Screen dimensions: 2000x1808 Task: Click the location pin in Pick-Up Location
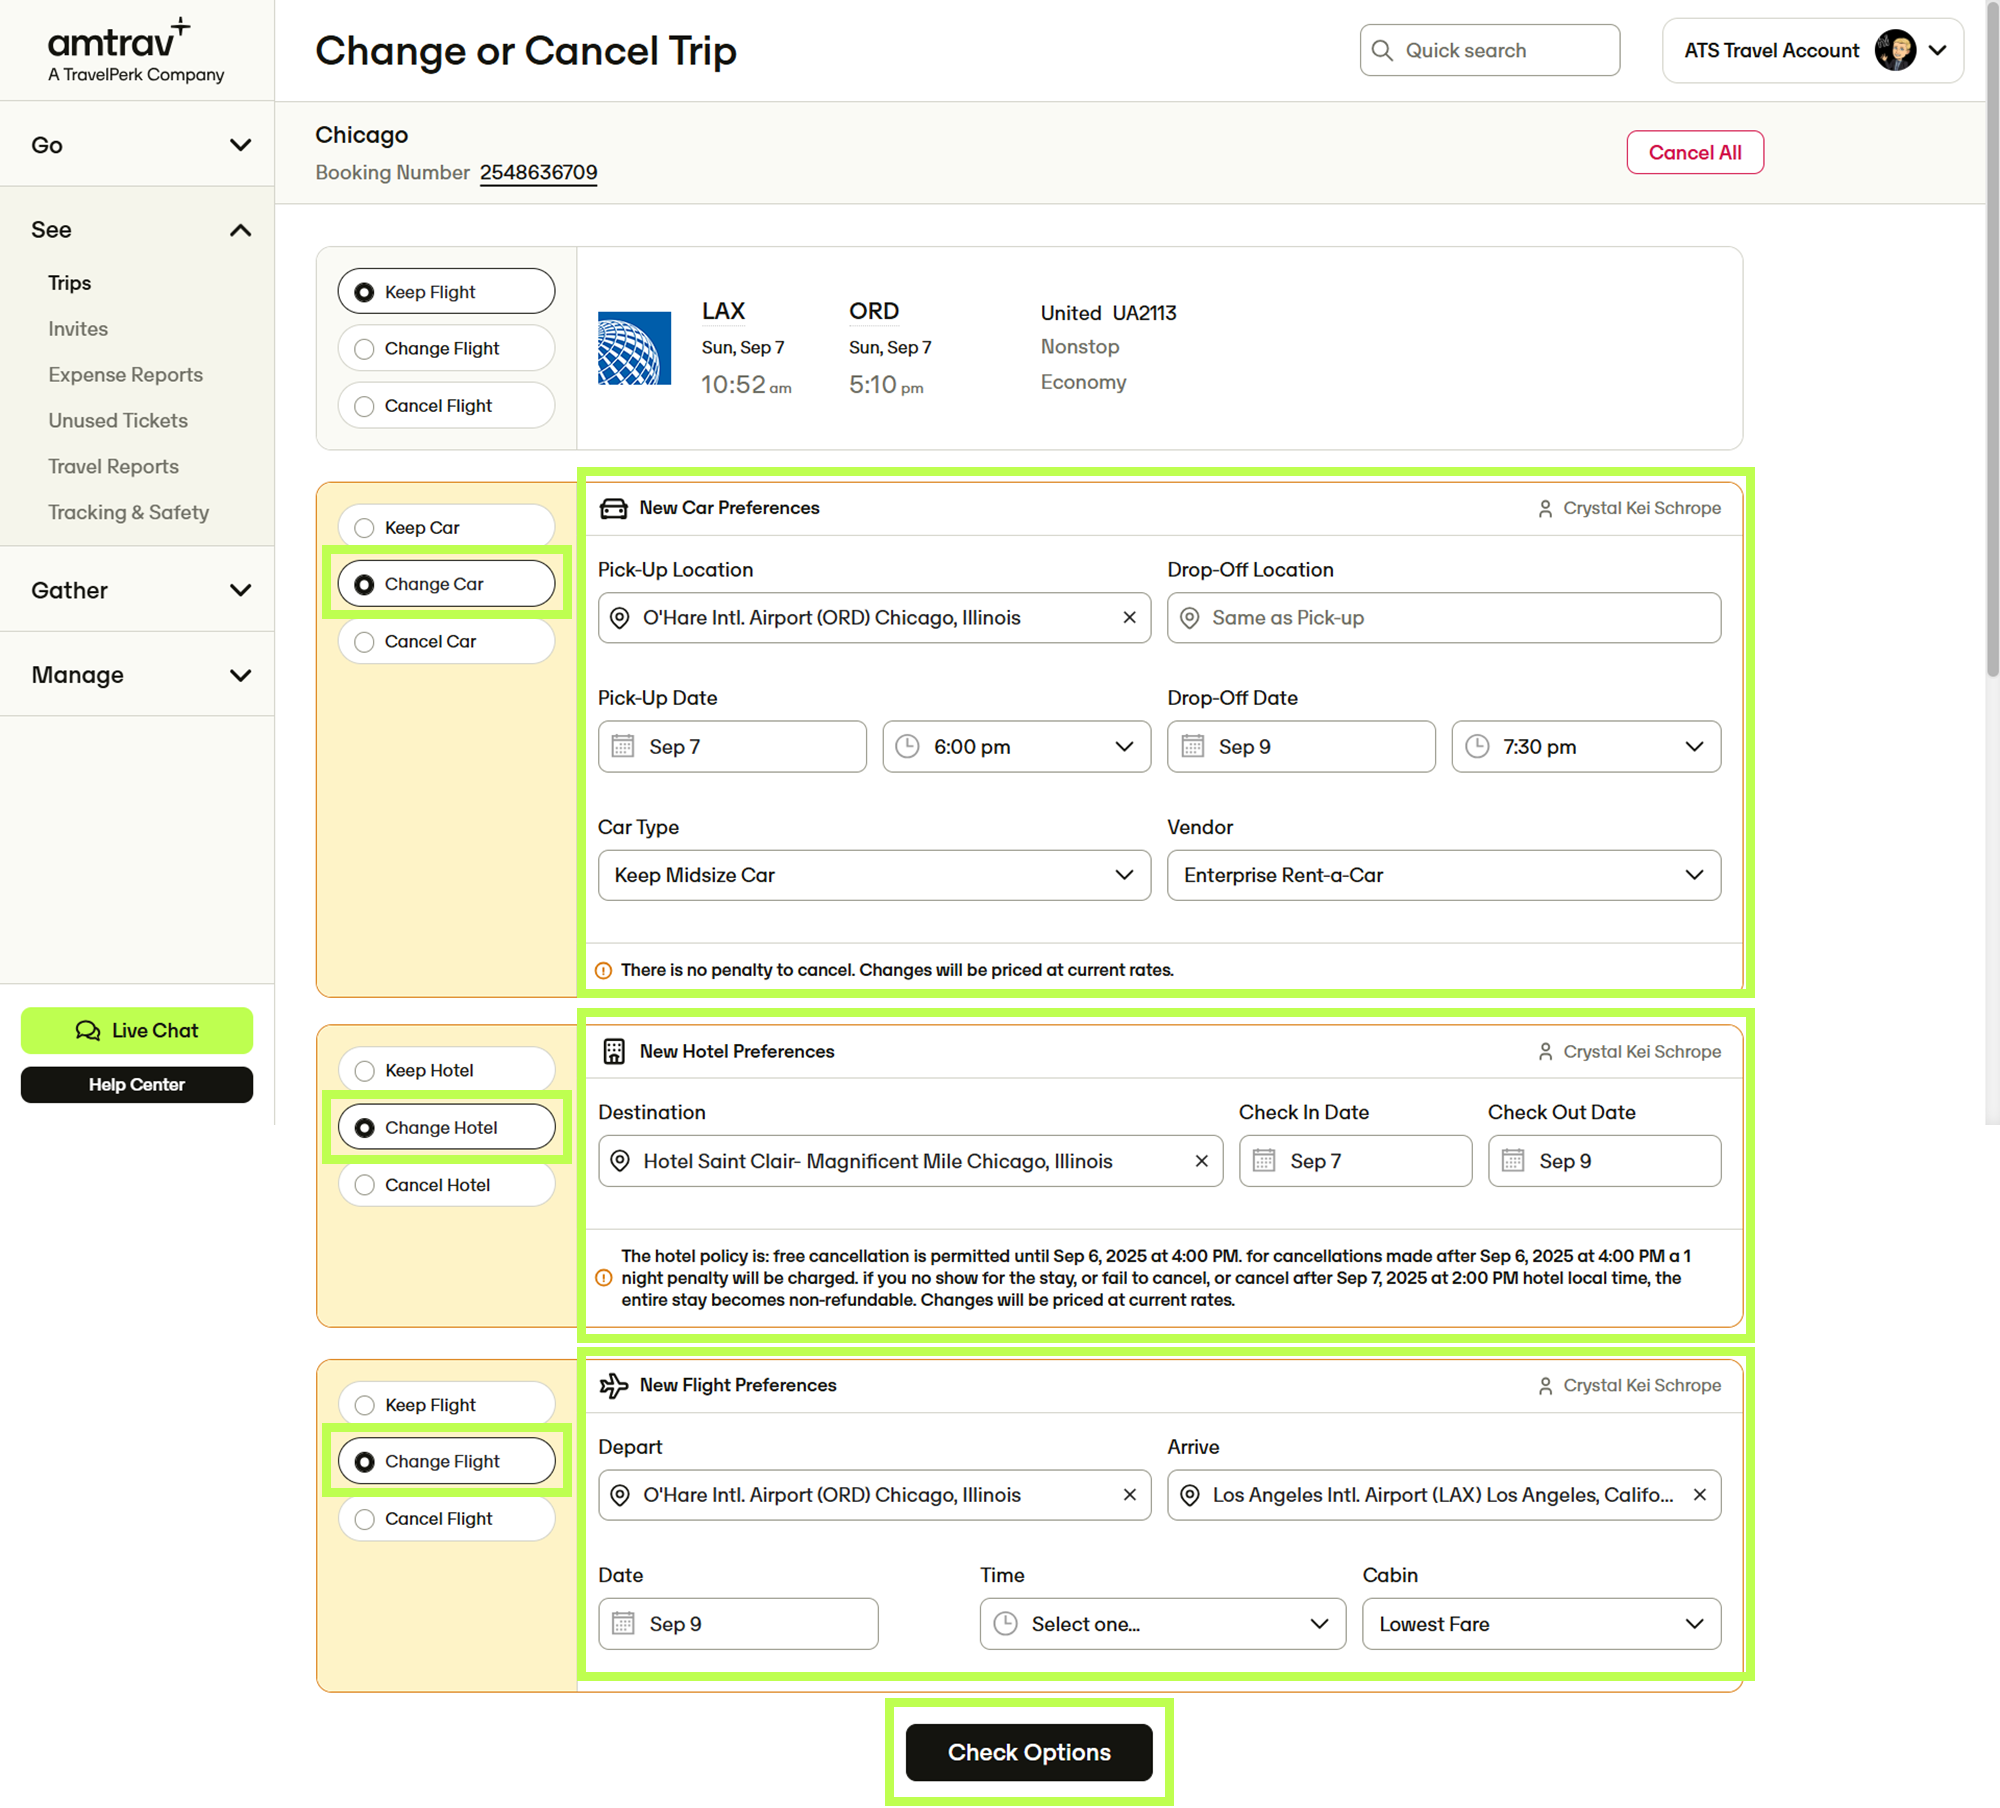pos(620,618)
